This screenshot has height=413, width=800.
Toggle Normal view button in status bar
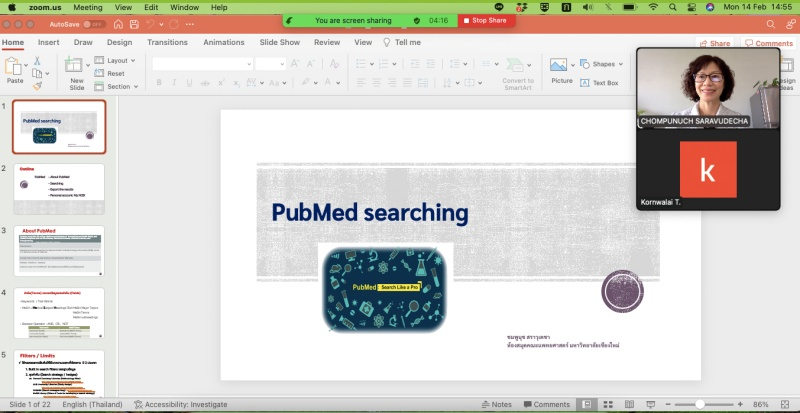pyautogui.click(x=588, y=404)
